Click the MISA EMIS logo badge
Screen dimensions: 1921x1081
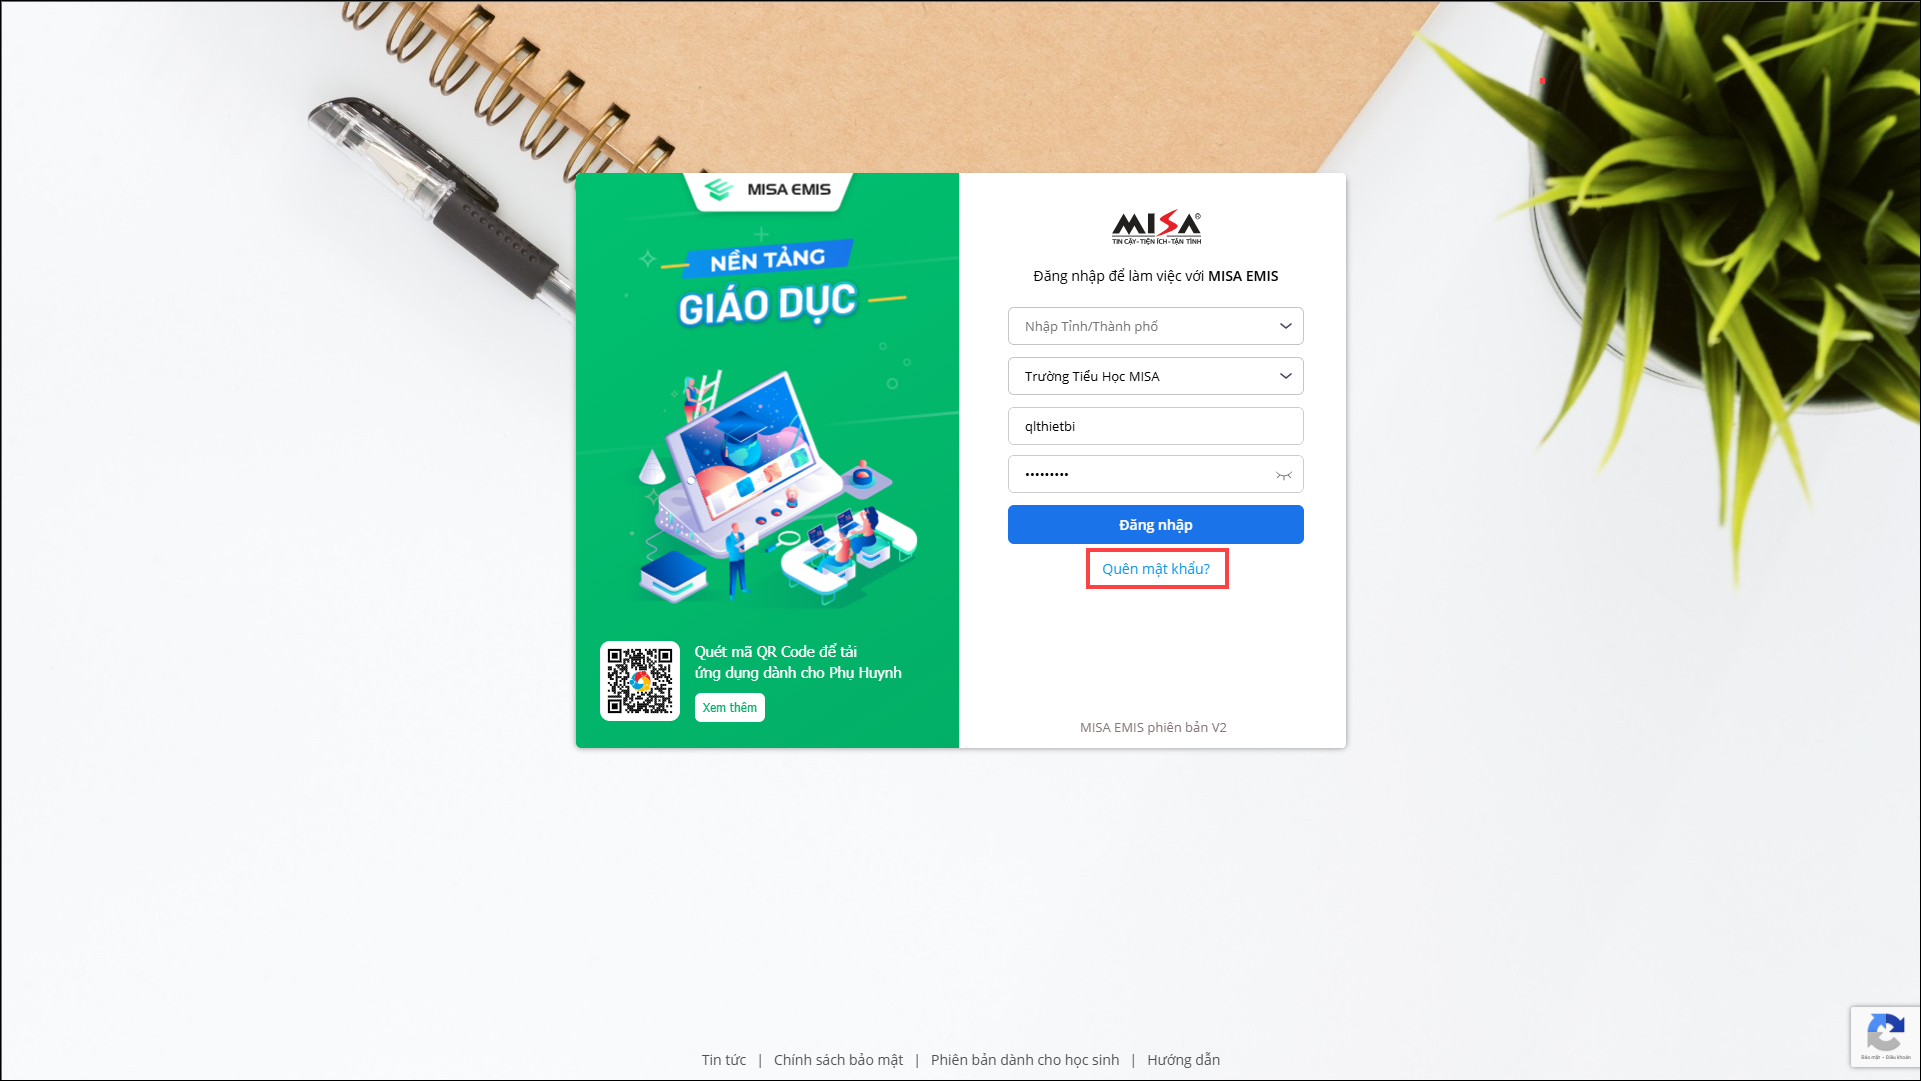pyautogui.click(x=767, y=190)
